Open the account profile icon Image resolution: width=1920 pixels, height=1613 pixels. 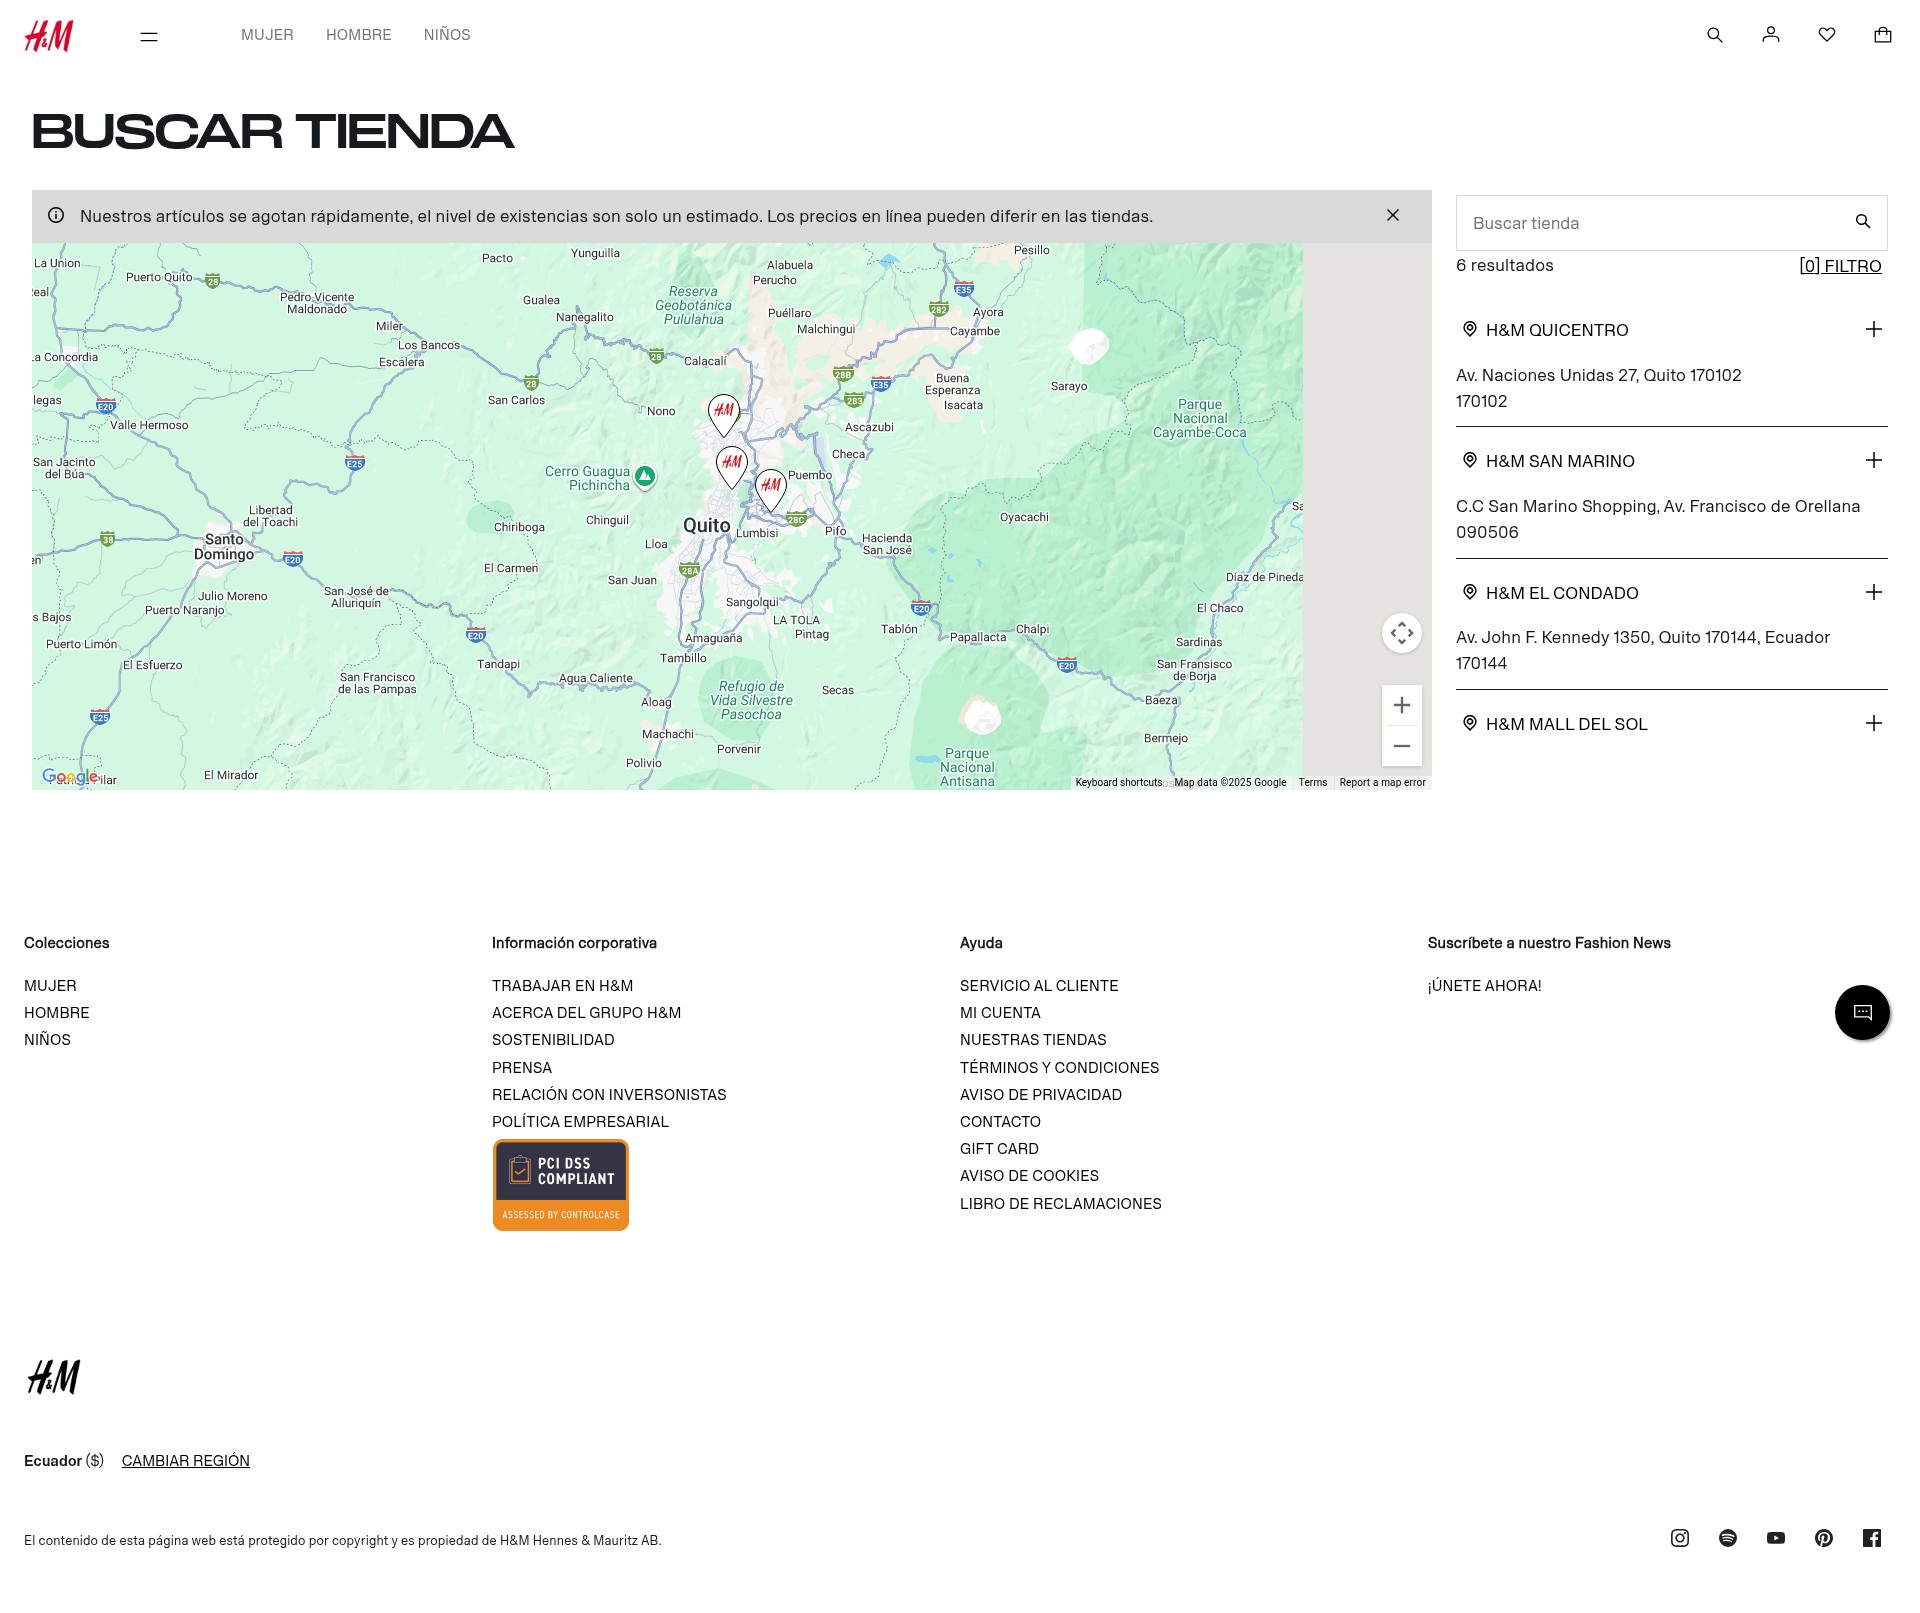(1771, 35)
